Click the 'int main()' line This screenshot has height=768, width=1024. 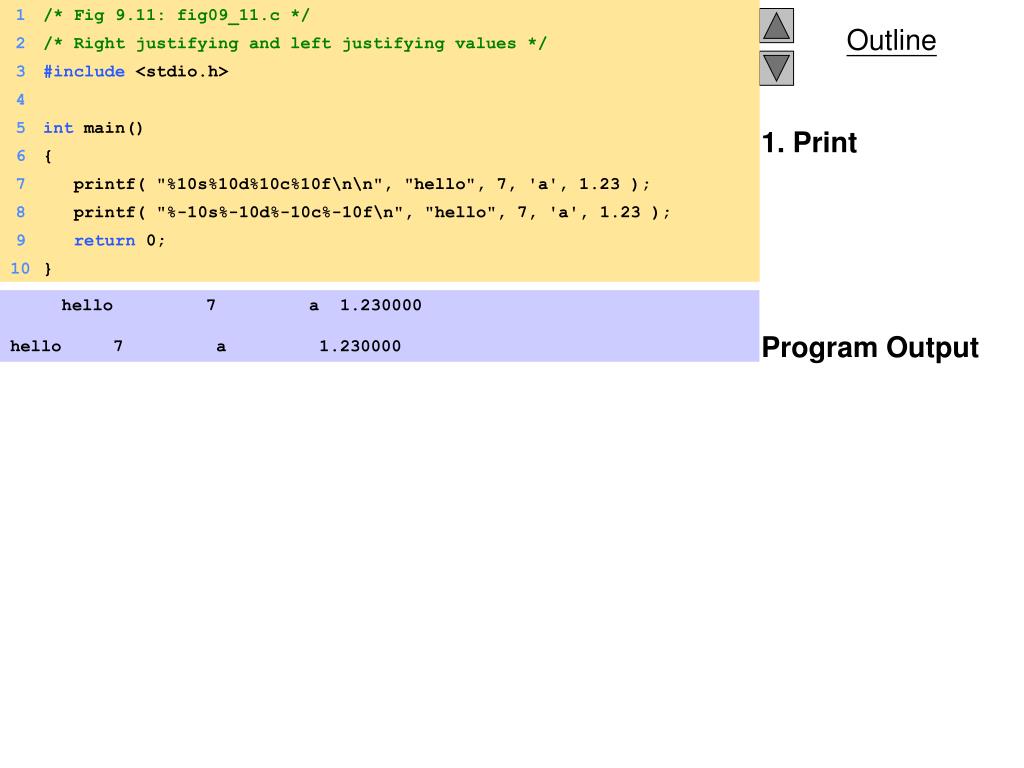point(93,127)
